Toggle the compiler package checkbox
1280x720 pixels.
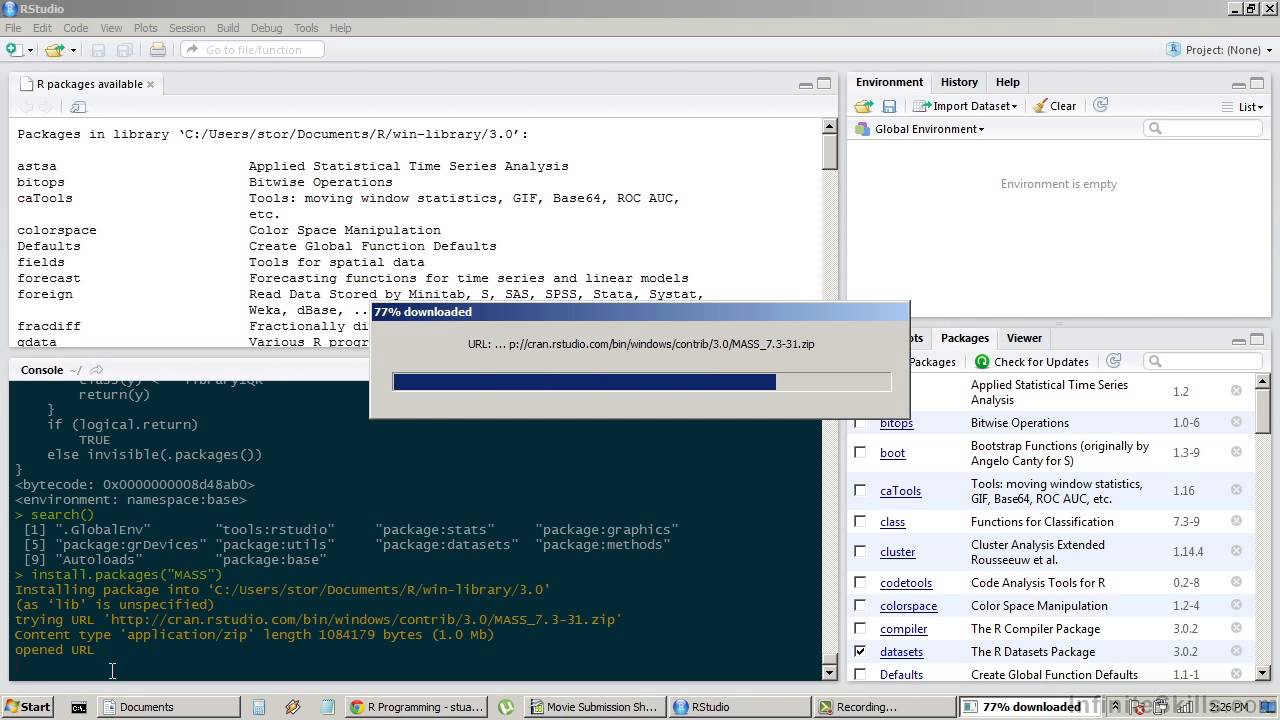[860, 629]
